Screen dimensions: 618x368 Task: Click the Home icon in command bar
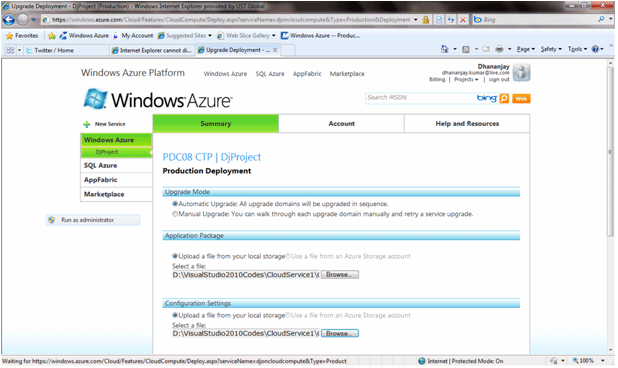point(445,49)
